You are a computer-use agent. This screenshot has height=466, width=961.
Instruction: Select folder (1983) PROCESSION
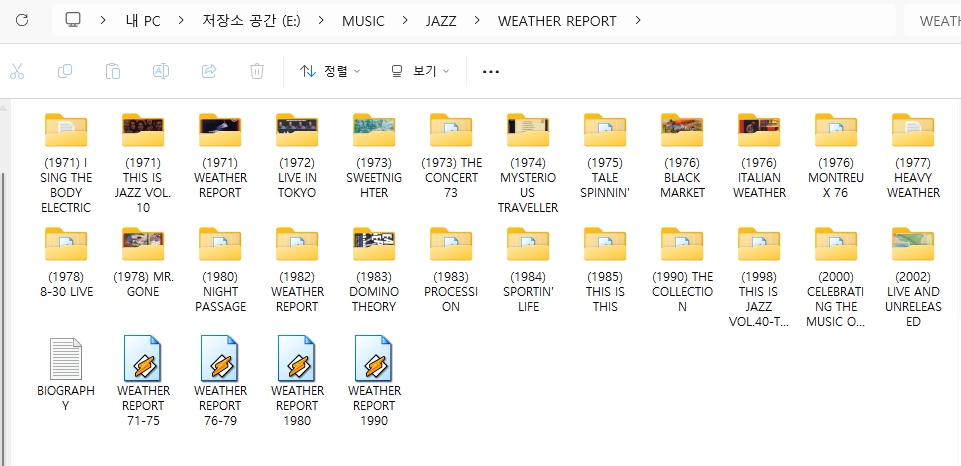tap(451, 269)
